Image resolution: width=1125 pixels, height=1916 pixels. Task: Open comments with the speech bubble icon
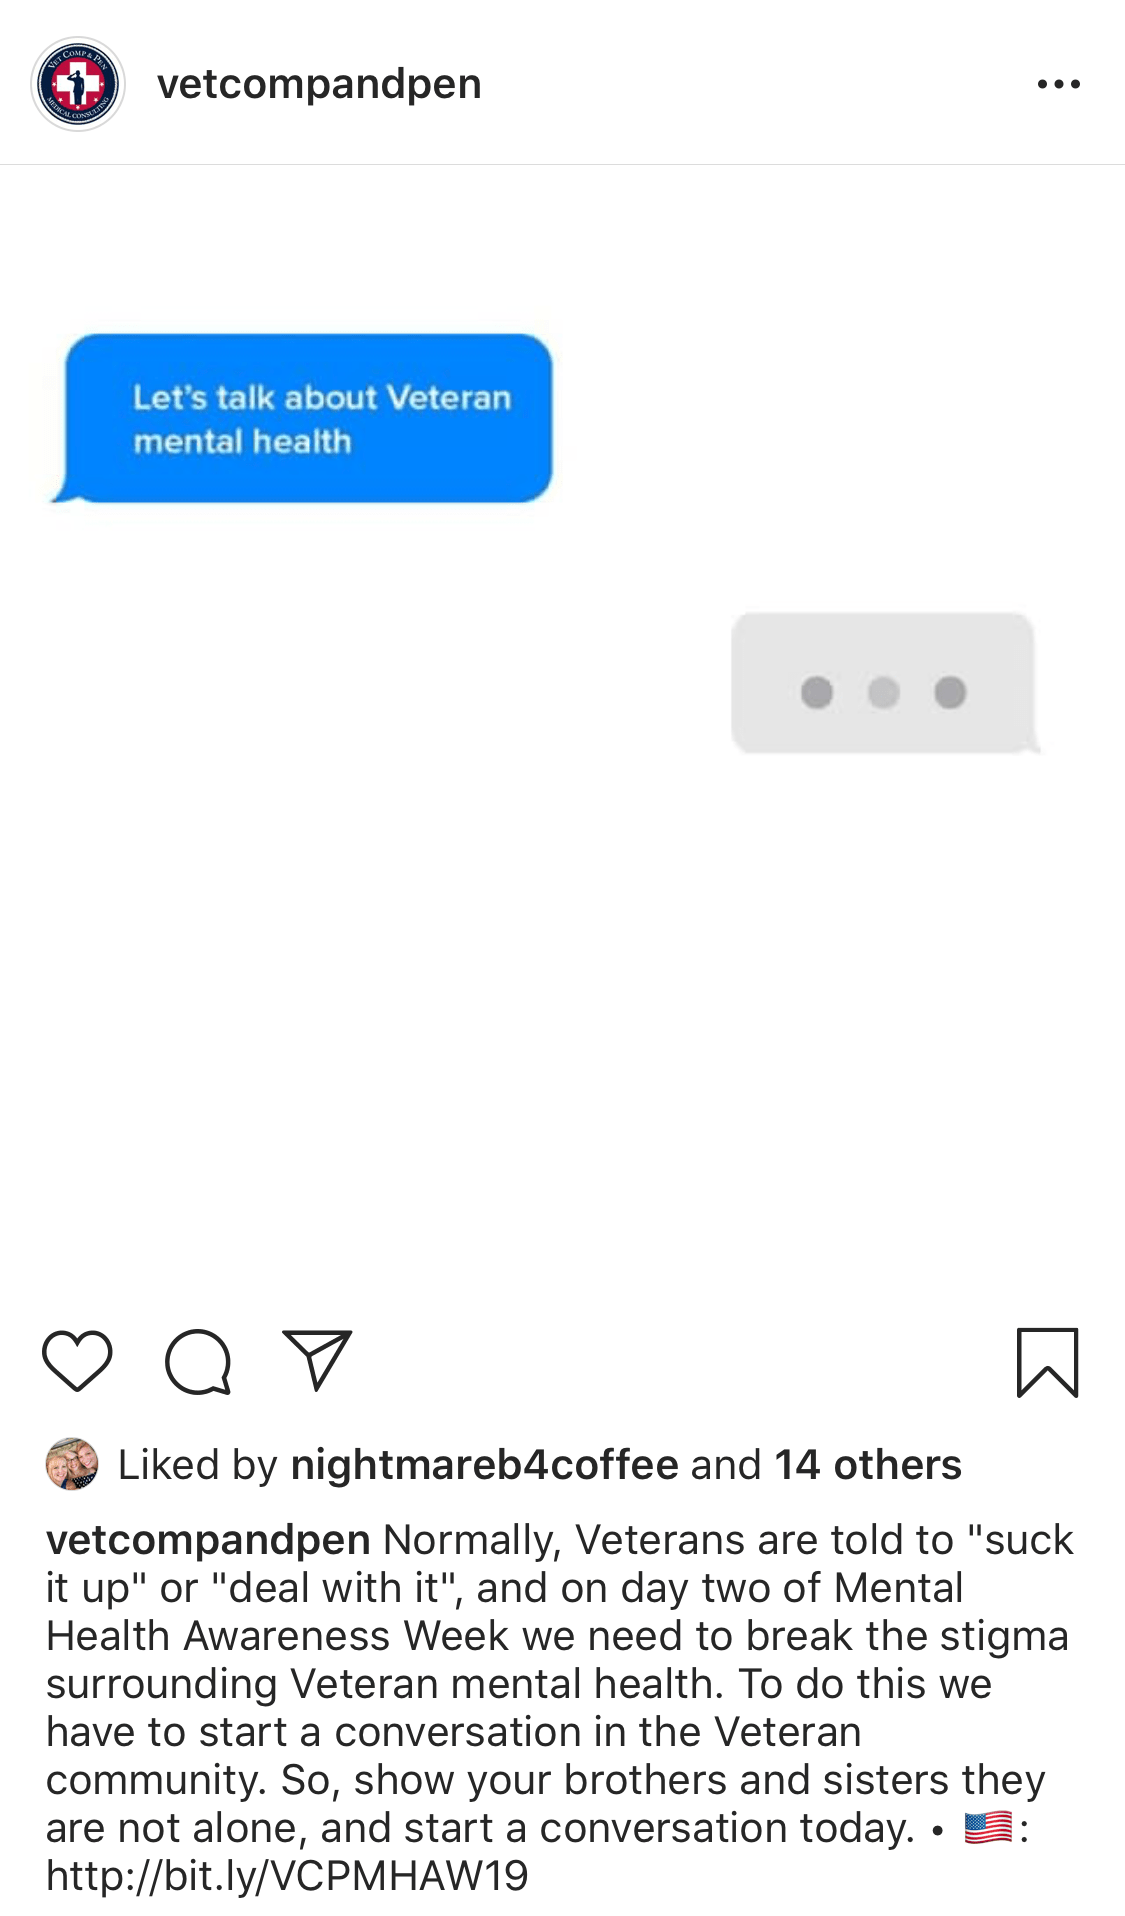tap(198, 1361)
